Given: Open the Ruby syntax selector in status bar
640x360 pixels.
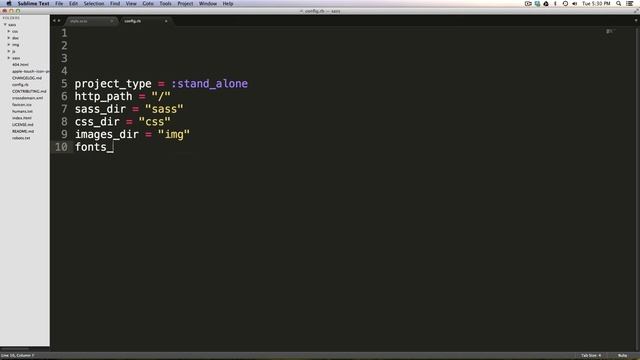Looking at the screenshot, I should pyautogui.click(x=622, y=356).
